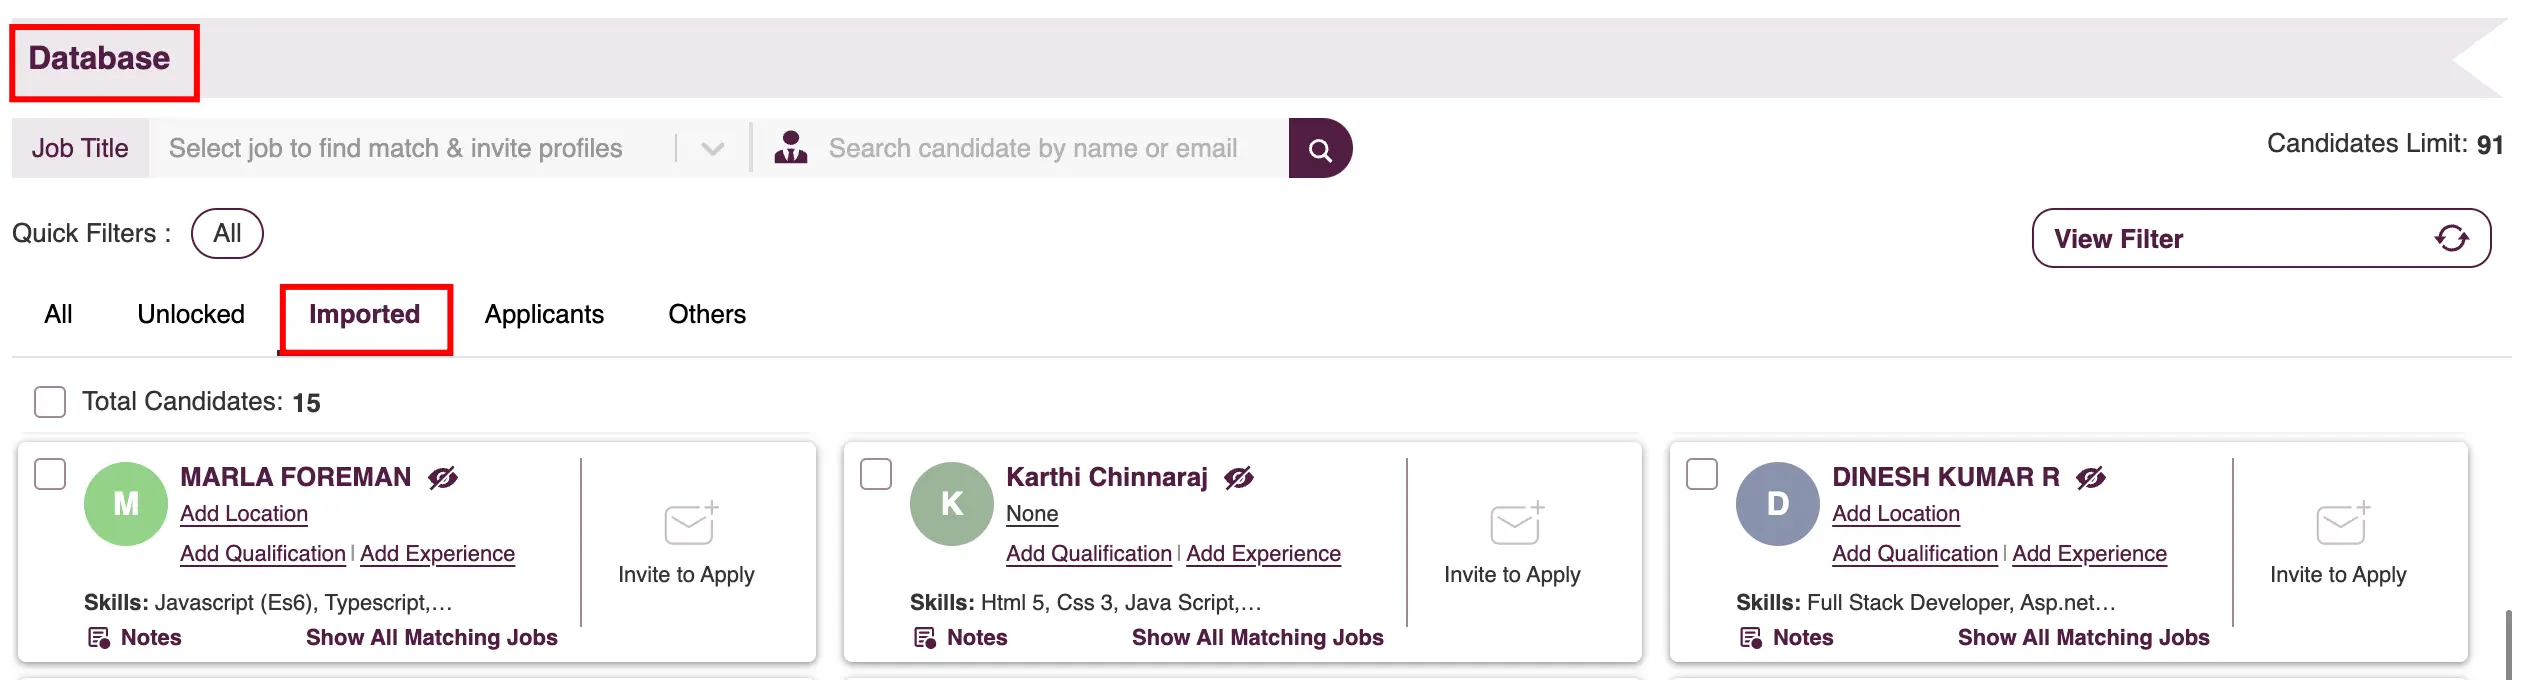
Task: Check the box on Dinesh Kumar R's card
Action: tap(1702, 474)
